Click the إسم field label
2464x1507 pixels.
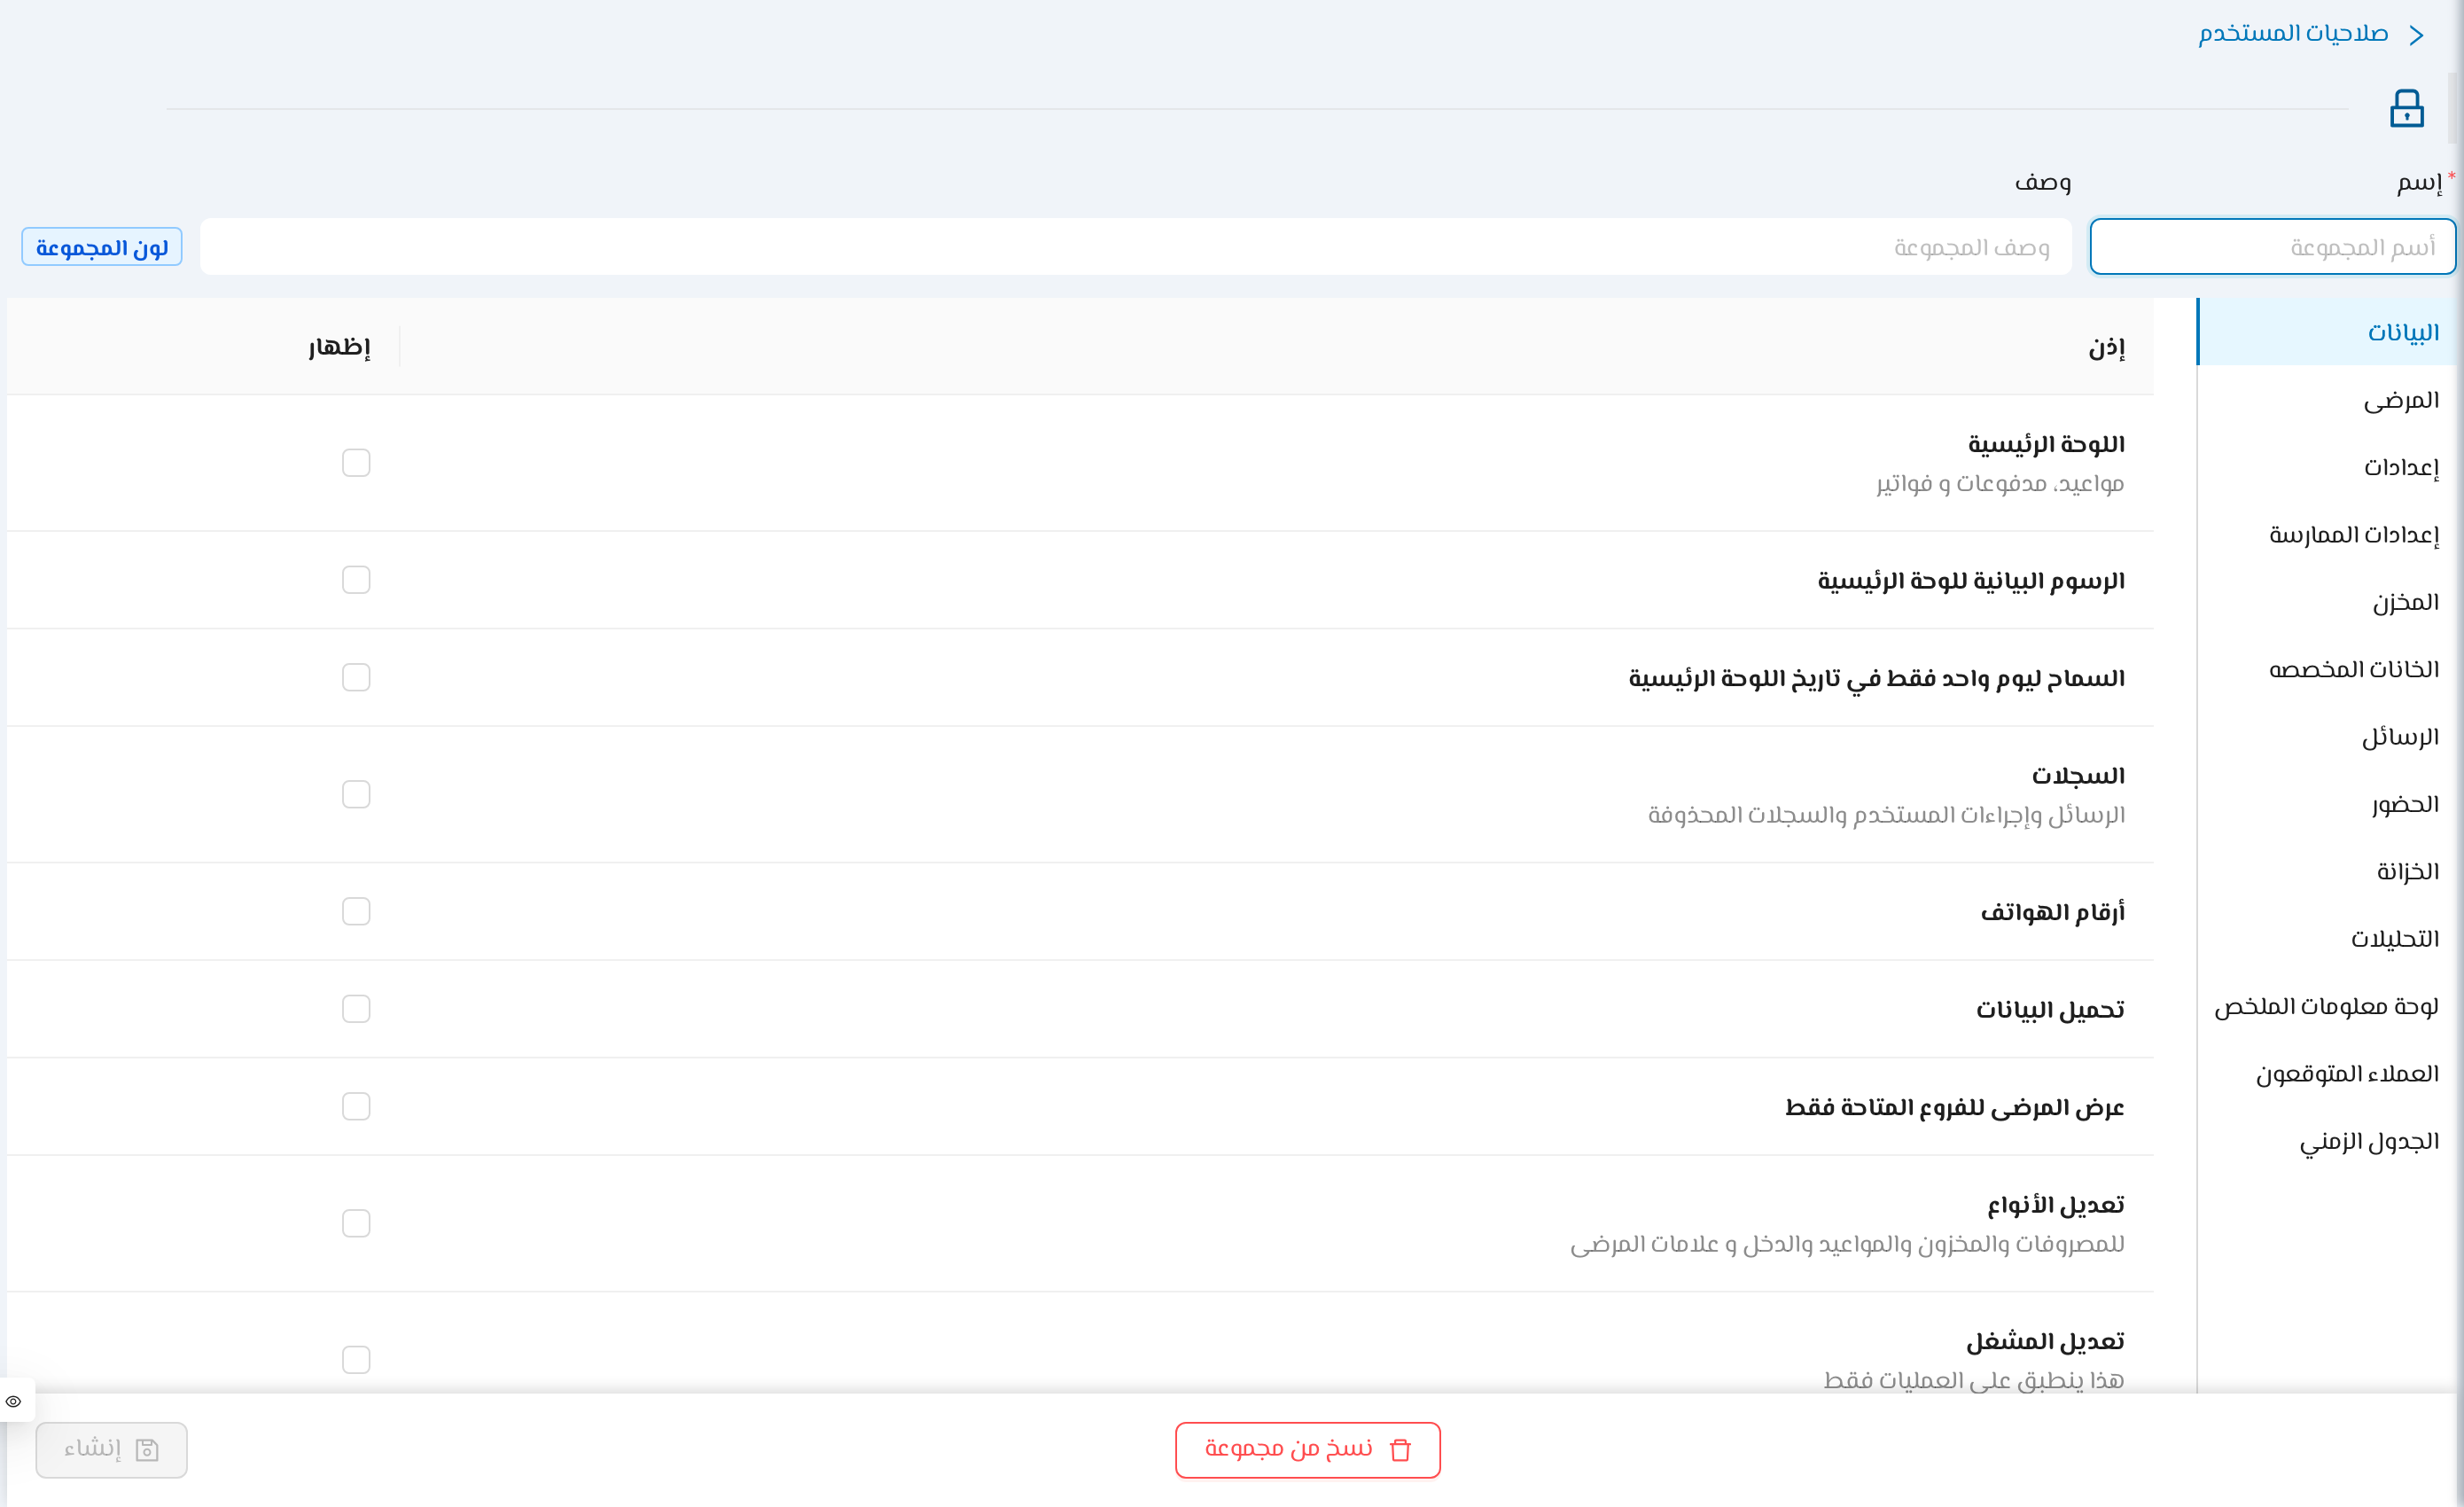2419,182
